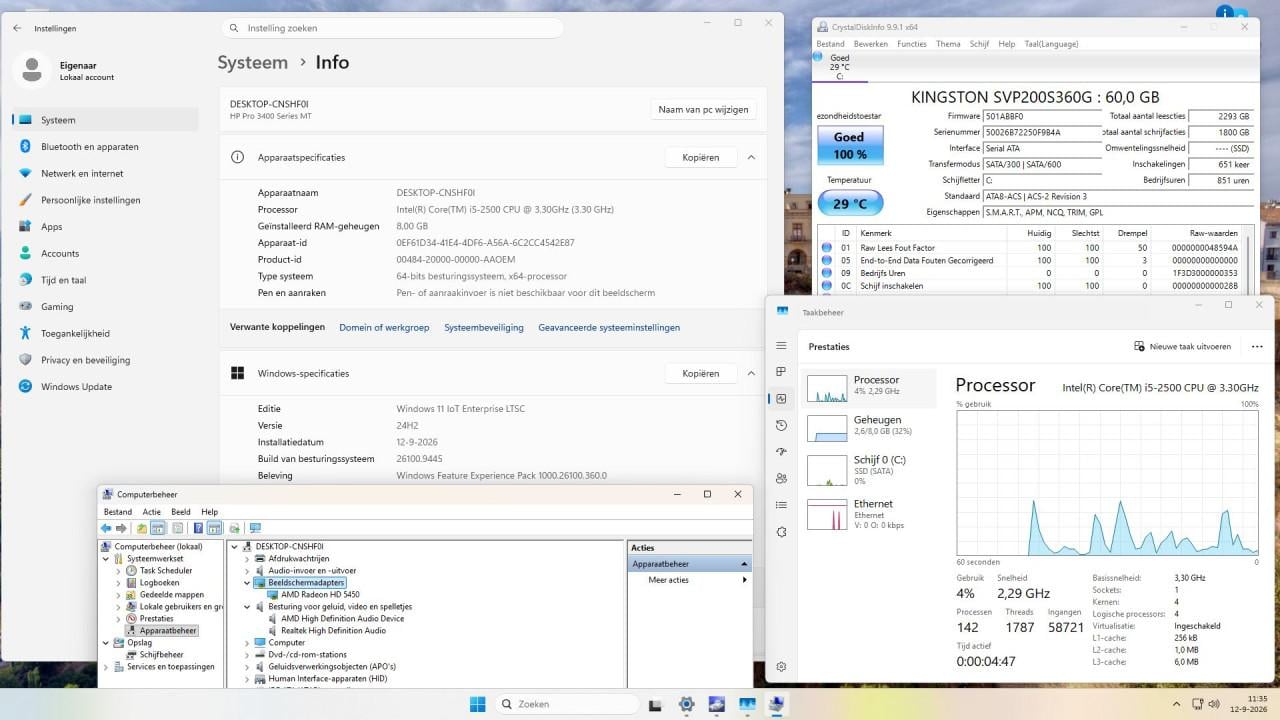The height and width of the screenshot is (720, 1280).
Task: Select Schijfbeheer in Computerbeheer tree
Action: point(155,654)
